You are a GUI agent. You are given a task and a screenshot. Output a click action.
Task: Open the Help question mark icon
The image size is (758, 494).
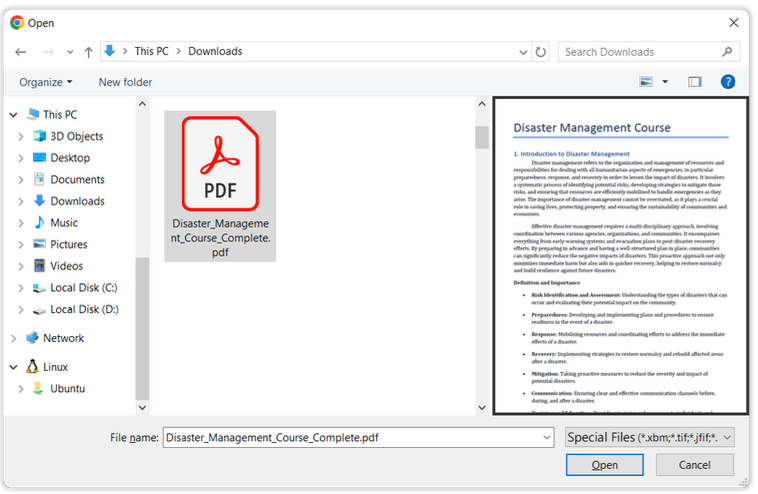[728, 82]
